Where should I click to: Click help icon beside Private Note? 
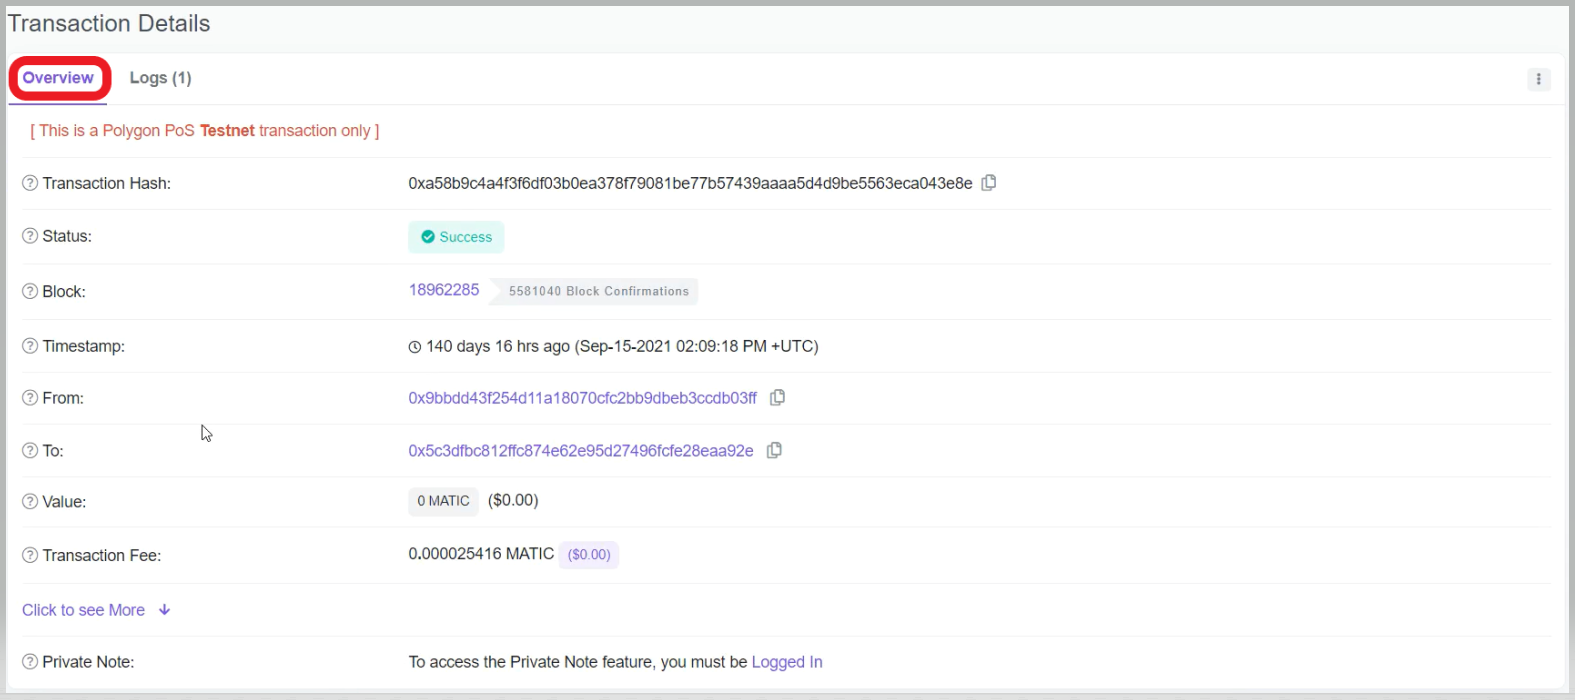30,662
